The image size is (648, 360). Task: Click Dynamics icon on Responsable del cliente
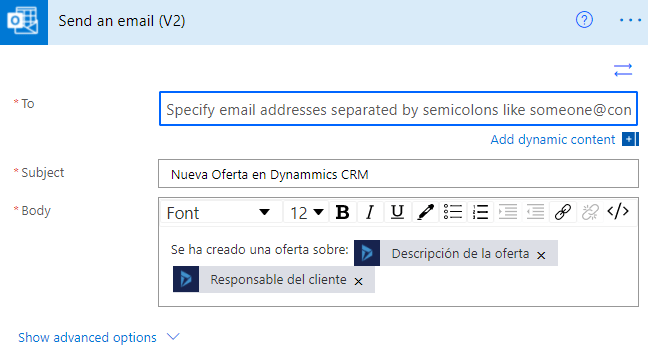(186, 279)
